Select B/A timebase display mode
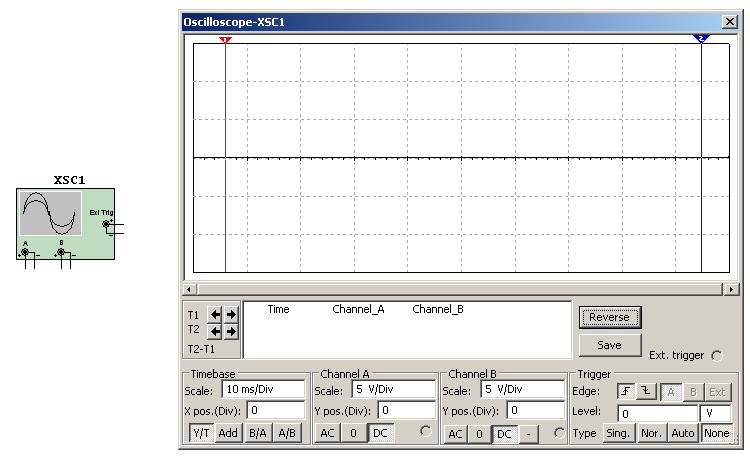This screenshot has width=750, height=457. click(258, 433)
